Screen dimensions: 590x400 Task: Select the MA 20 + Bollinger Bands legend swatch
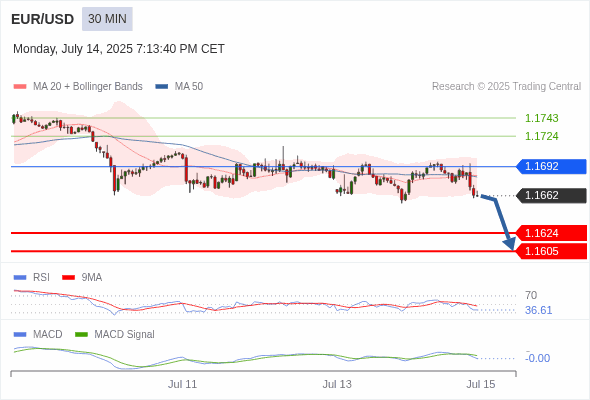(20, 87)
